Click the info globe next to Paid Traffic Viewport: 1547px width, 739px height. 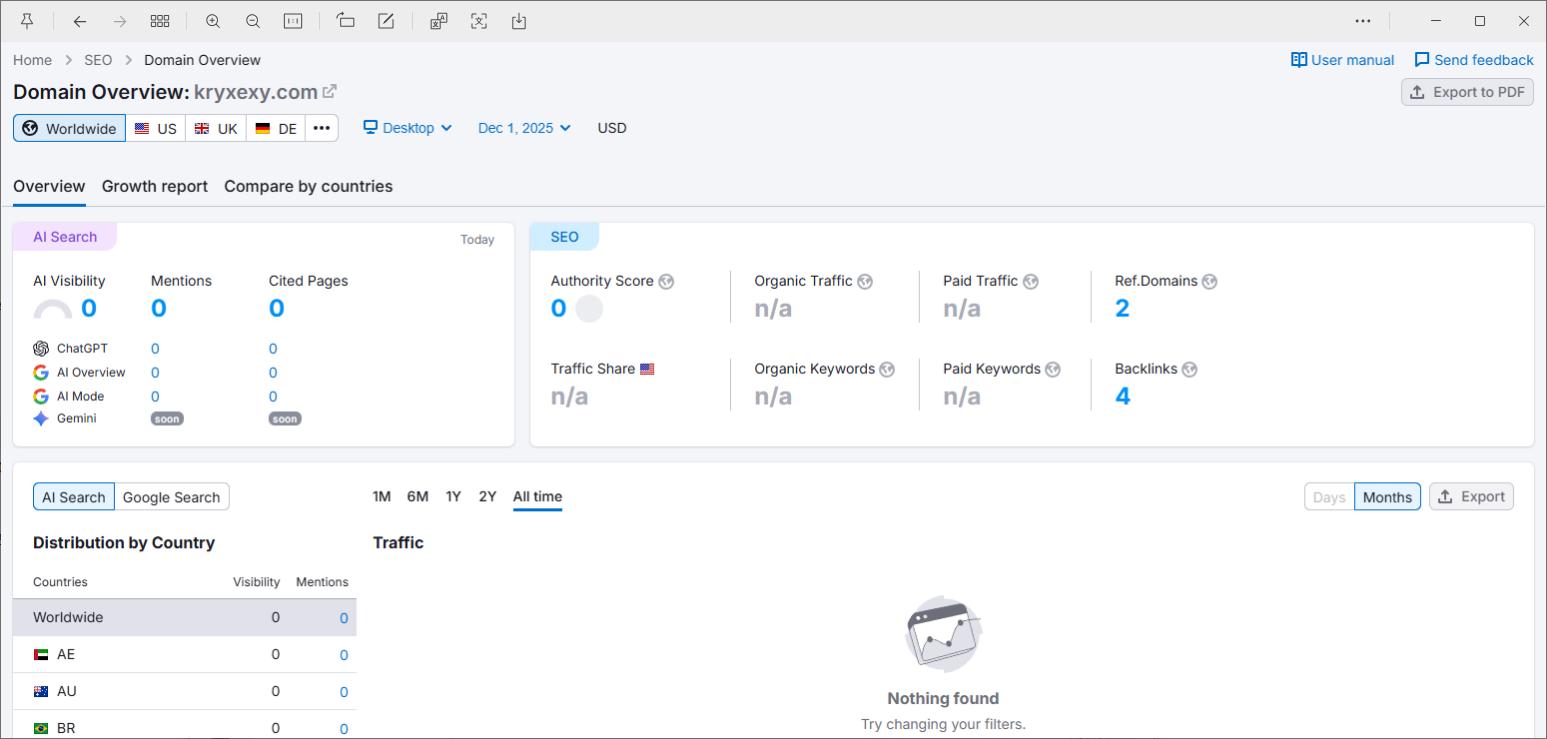(x=1031, y=282)
